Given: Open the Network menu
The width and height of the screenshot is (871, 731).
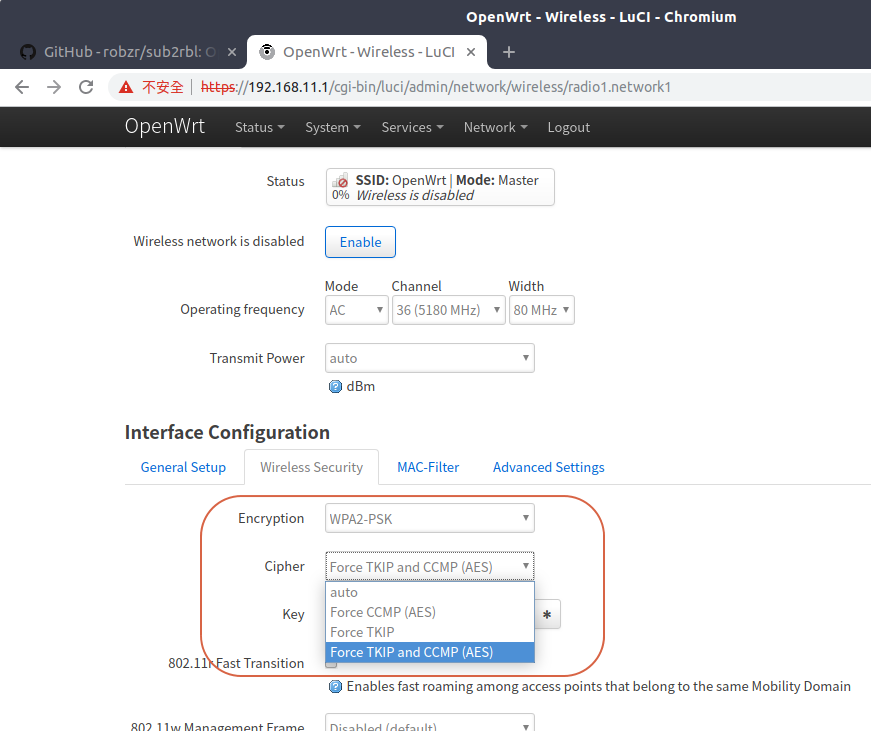Looking at the screenshot, I should [x=495, y=127].
